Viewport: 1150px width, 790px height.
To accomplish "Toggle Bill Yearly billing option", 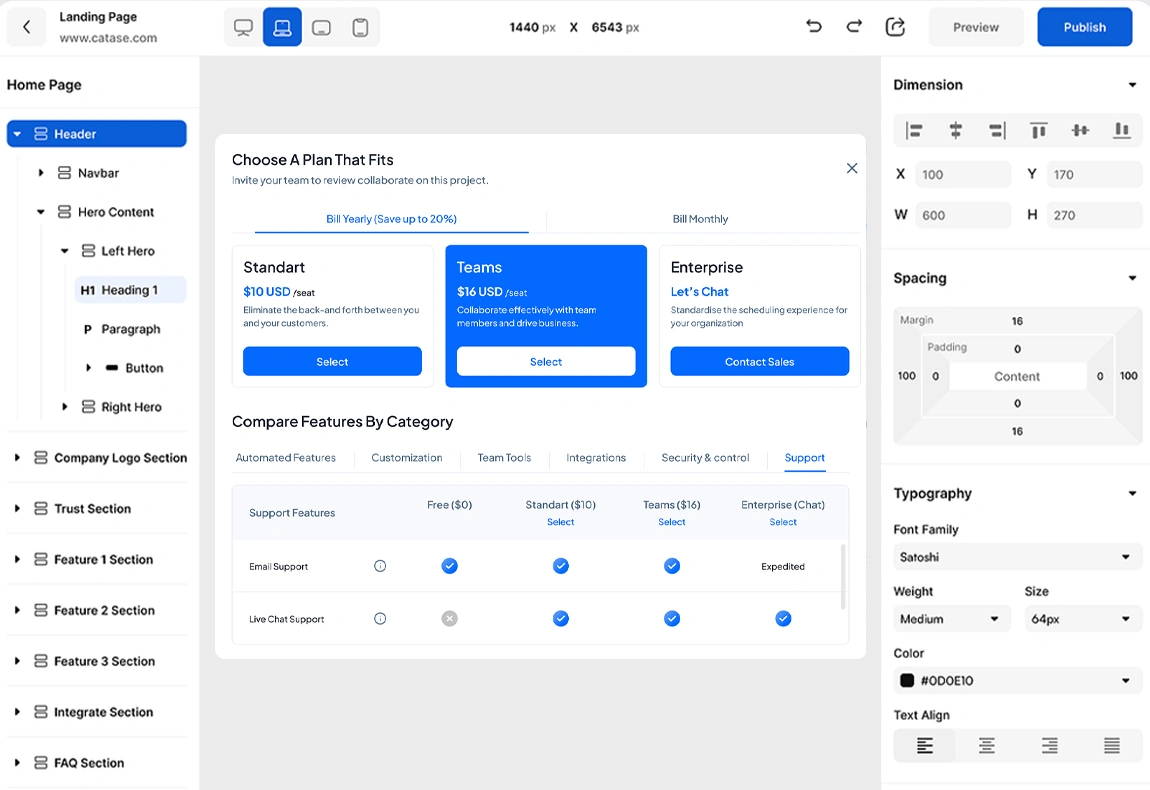I will click(391, 219).
